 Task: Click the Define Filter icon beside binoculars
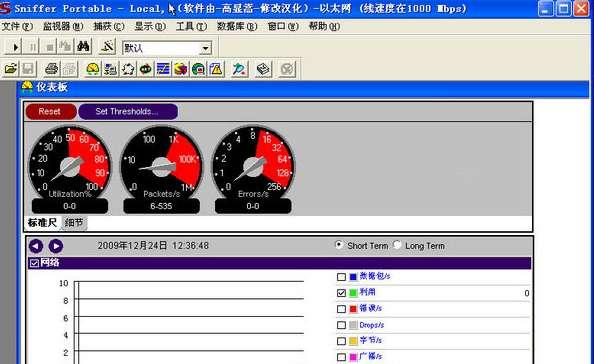click(107, 47)
